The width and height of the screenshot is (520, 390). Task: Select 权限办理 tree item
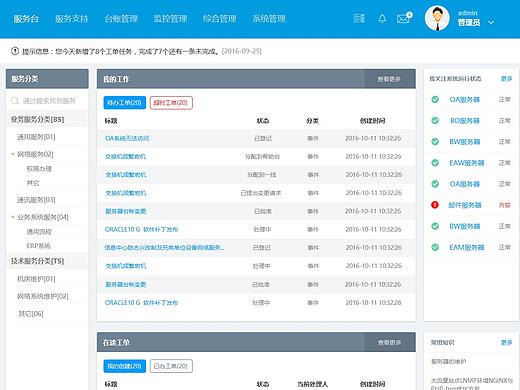(x=39, y=169)
